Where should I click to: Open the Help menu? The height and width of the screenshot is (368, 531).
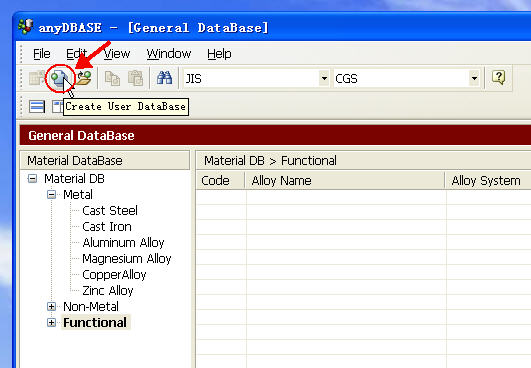tap(219, 53)
